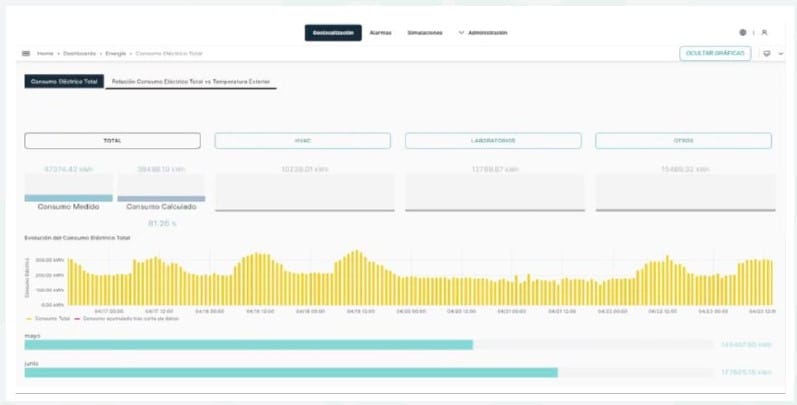Open the user profile icon
The image size is (797, 405).
[x=764, y=33]
